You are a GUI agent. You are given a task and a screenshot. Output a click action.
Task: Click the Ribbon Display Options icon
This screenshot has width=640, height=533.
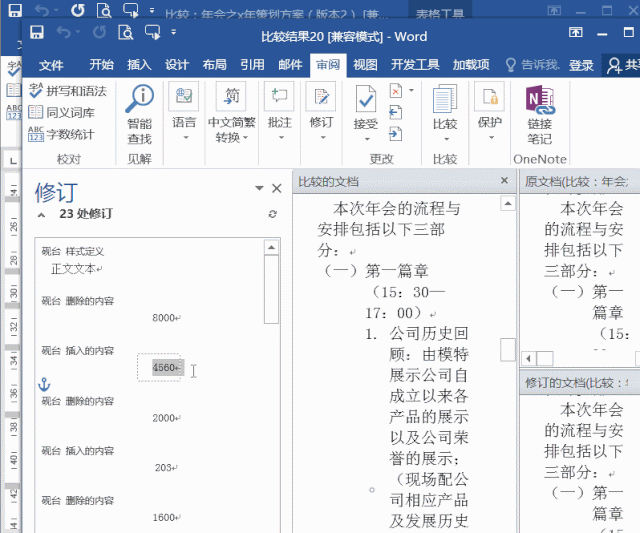coord(576,32)
